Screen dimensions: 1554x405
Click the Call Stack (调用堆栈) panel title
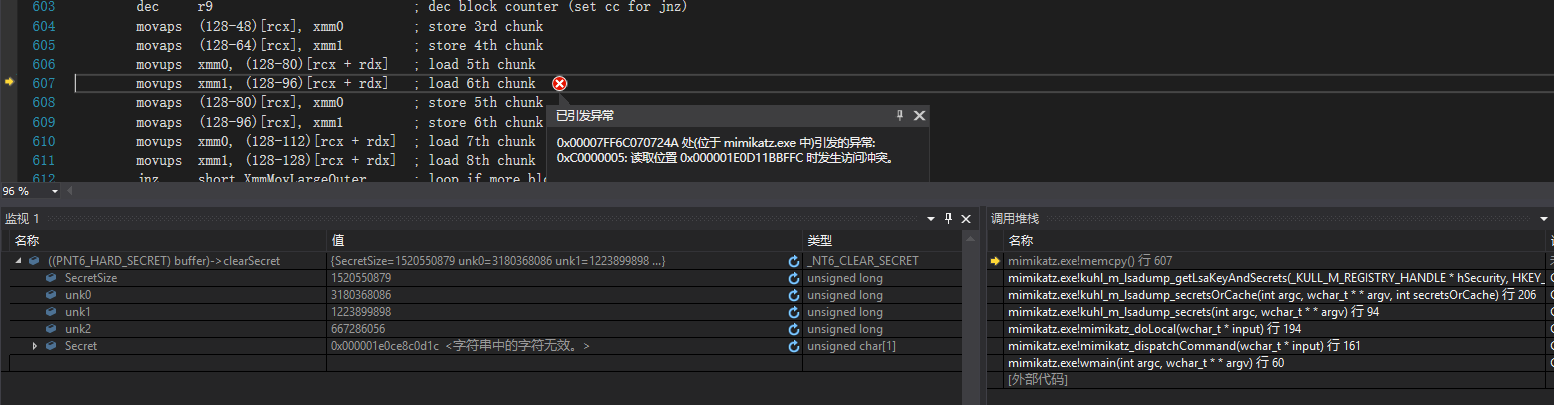1014,218
